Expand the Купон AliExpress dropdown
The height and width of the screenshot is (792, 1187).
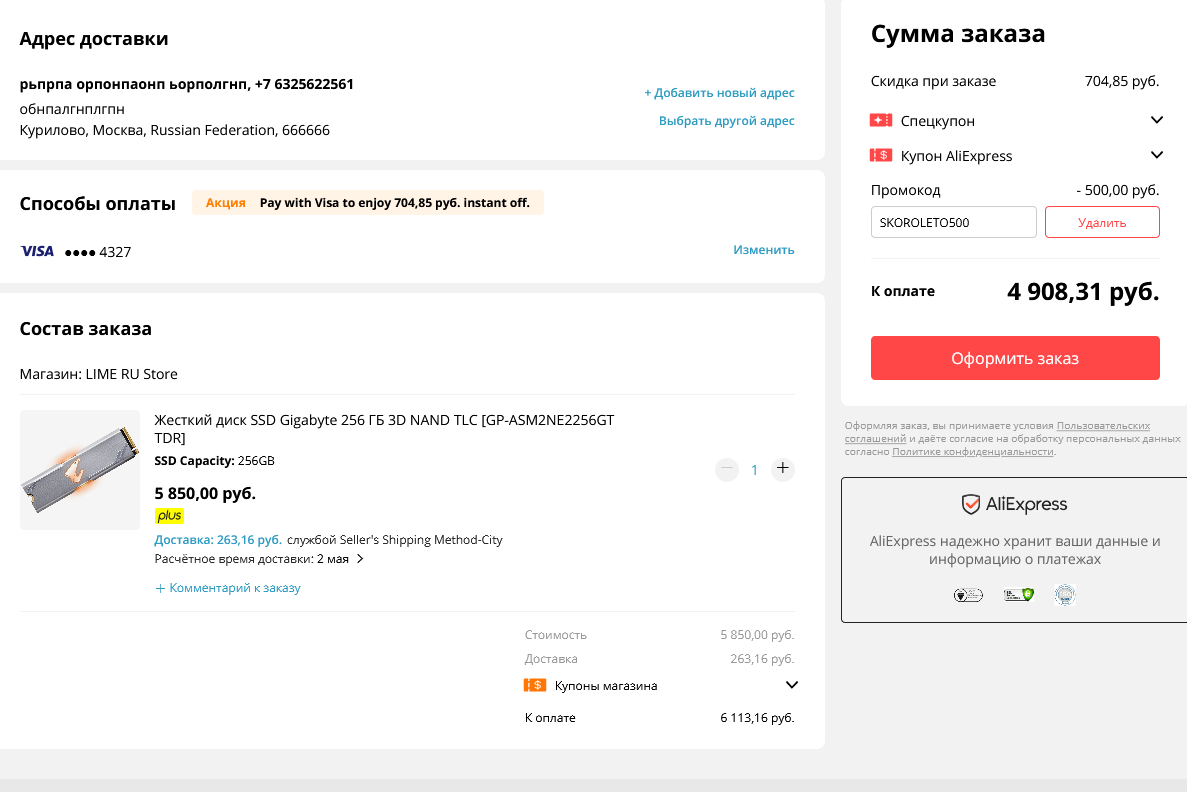coord(1156,155)
